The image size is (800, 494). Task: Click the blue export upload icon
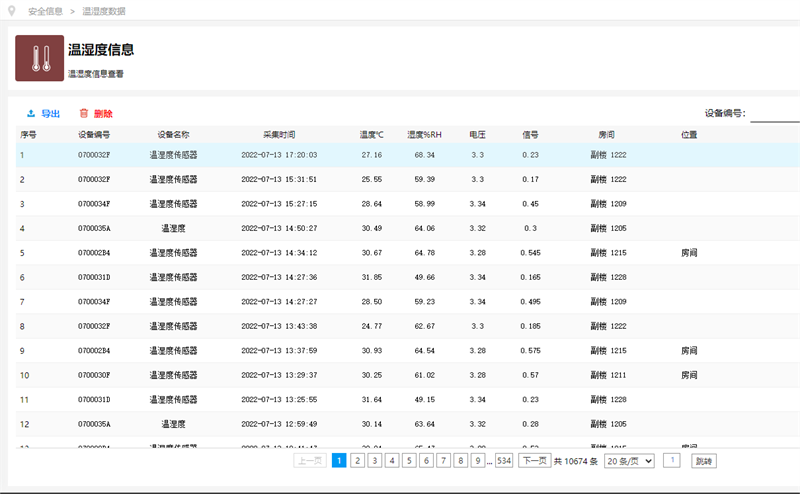[31, 114]
